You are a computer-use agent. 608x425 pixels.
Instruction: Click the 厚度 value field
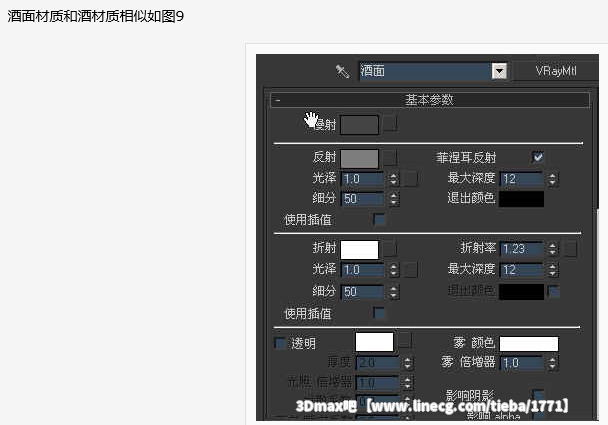click(x=378, y=363)
